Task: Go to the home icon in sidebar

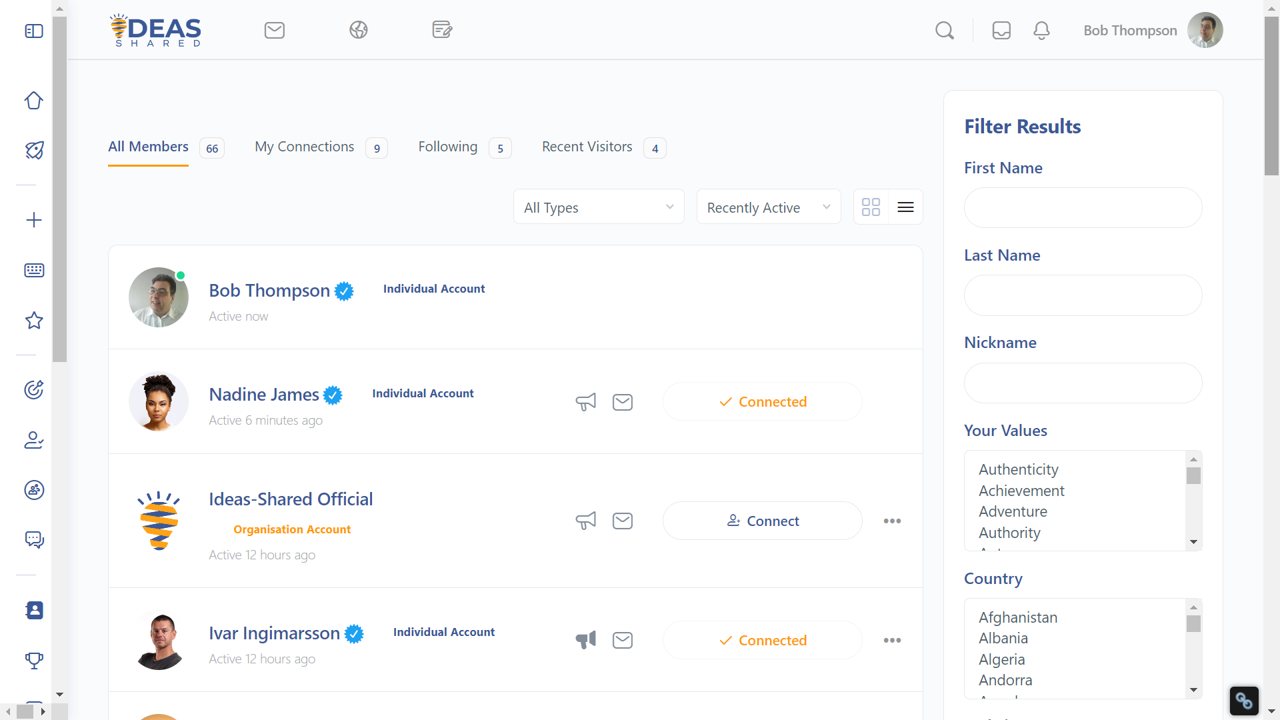Action: tap(34, 100)
